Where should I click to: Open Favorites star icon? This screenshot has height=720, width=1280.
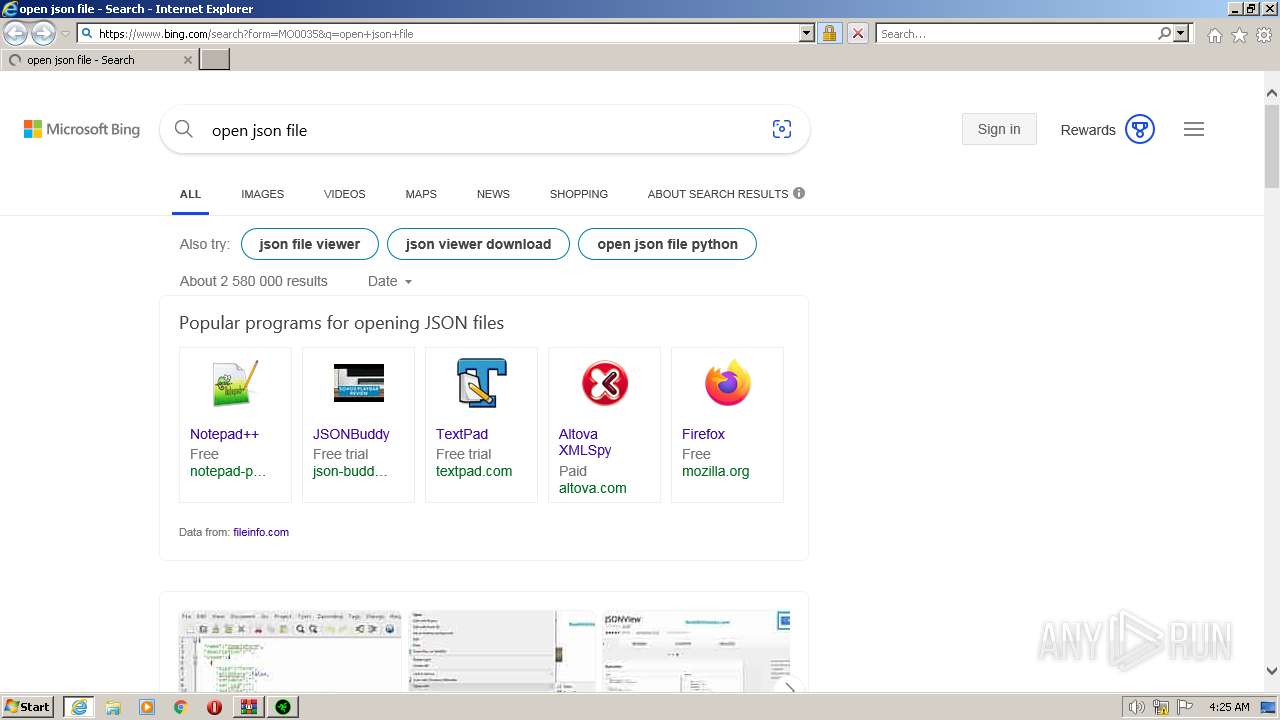click(1239, 35)
